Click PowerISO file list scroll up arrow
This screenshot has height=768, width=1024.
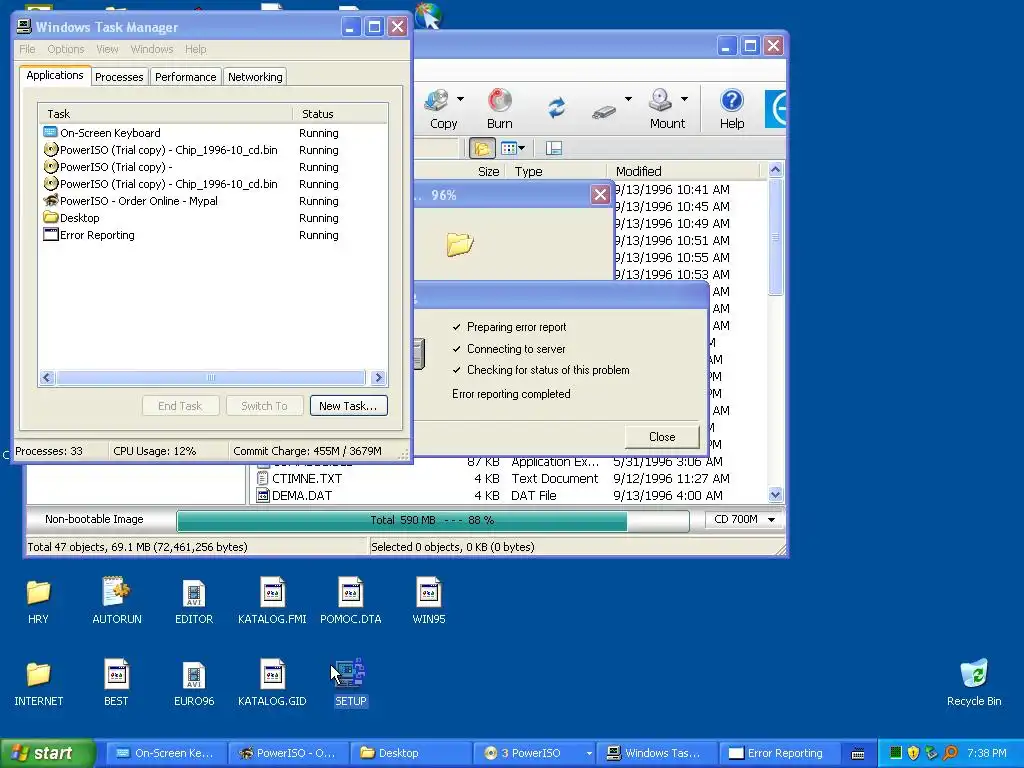[775, 170]
